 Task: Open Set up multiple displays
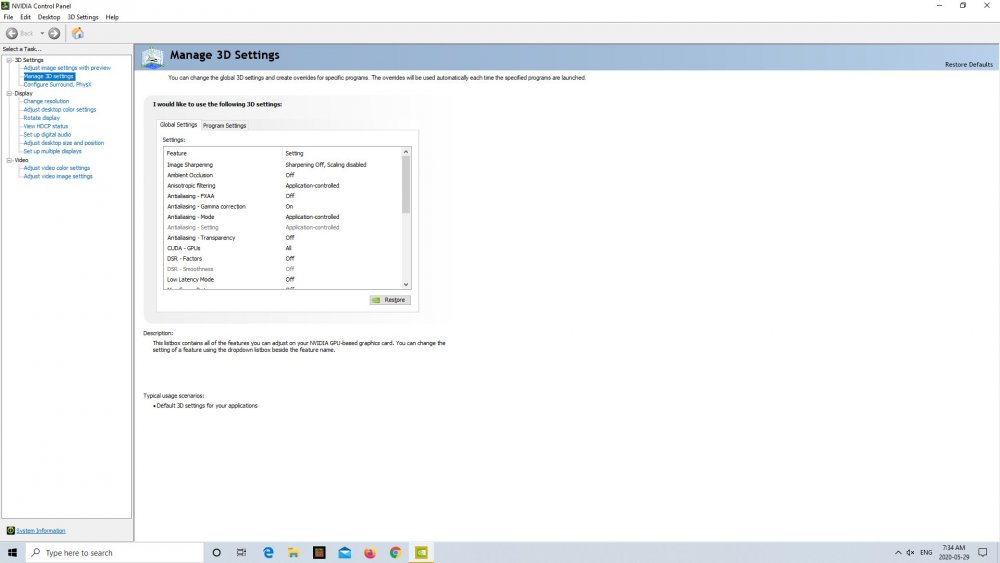[x=52, y=151]
